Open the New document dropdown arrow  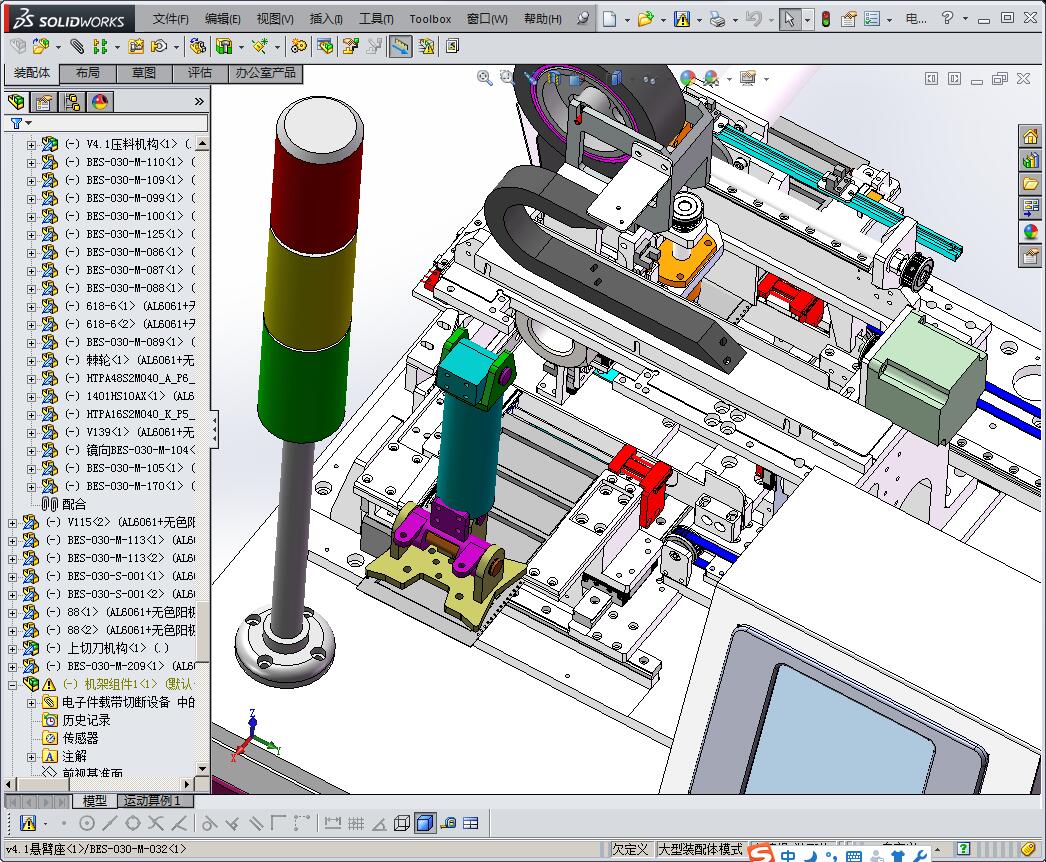pyautogui.click(x=627, y=20)
